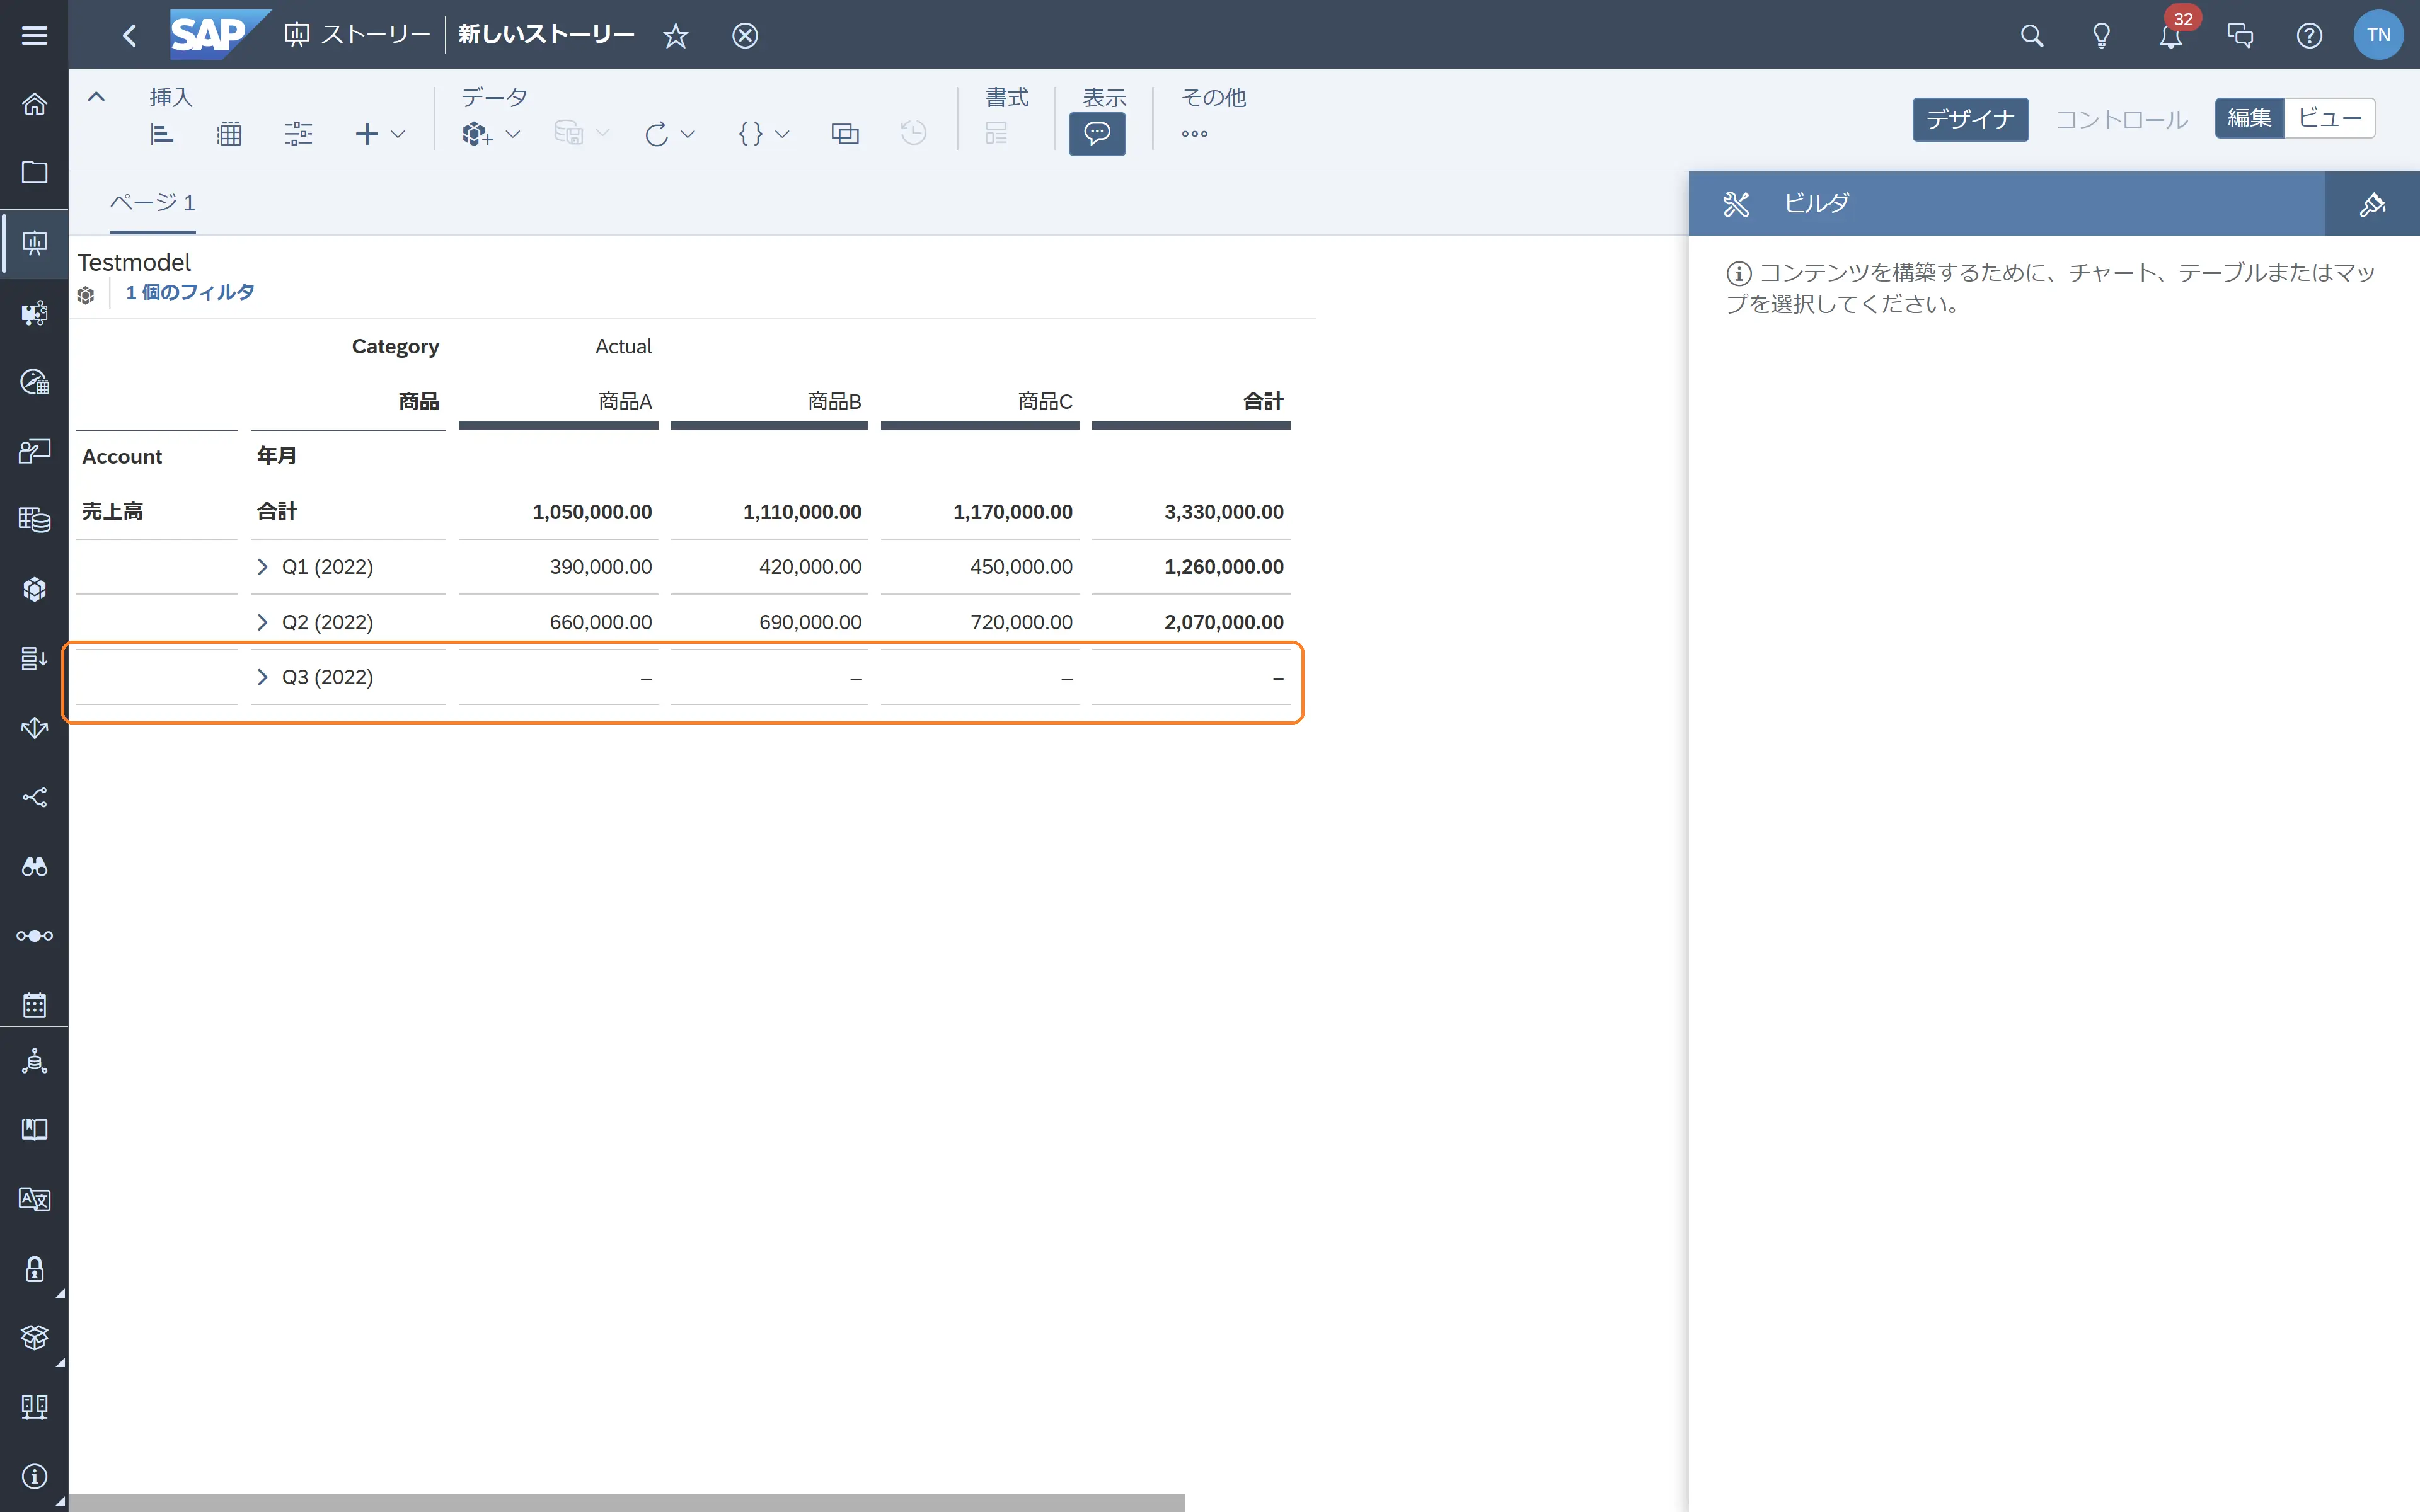Click the linked analysis overlapping squares icon
Image resolution: width=2420 pixels, height=1512 pixels.
(845, 133)
